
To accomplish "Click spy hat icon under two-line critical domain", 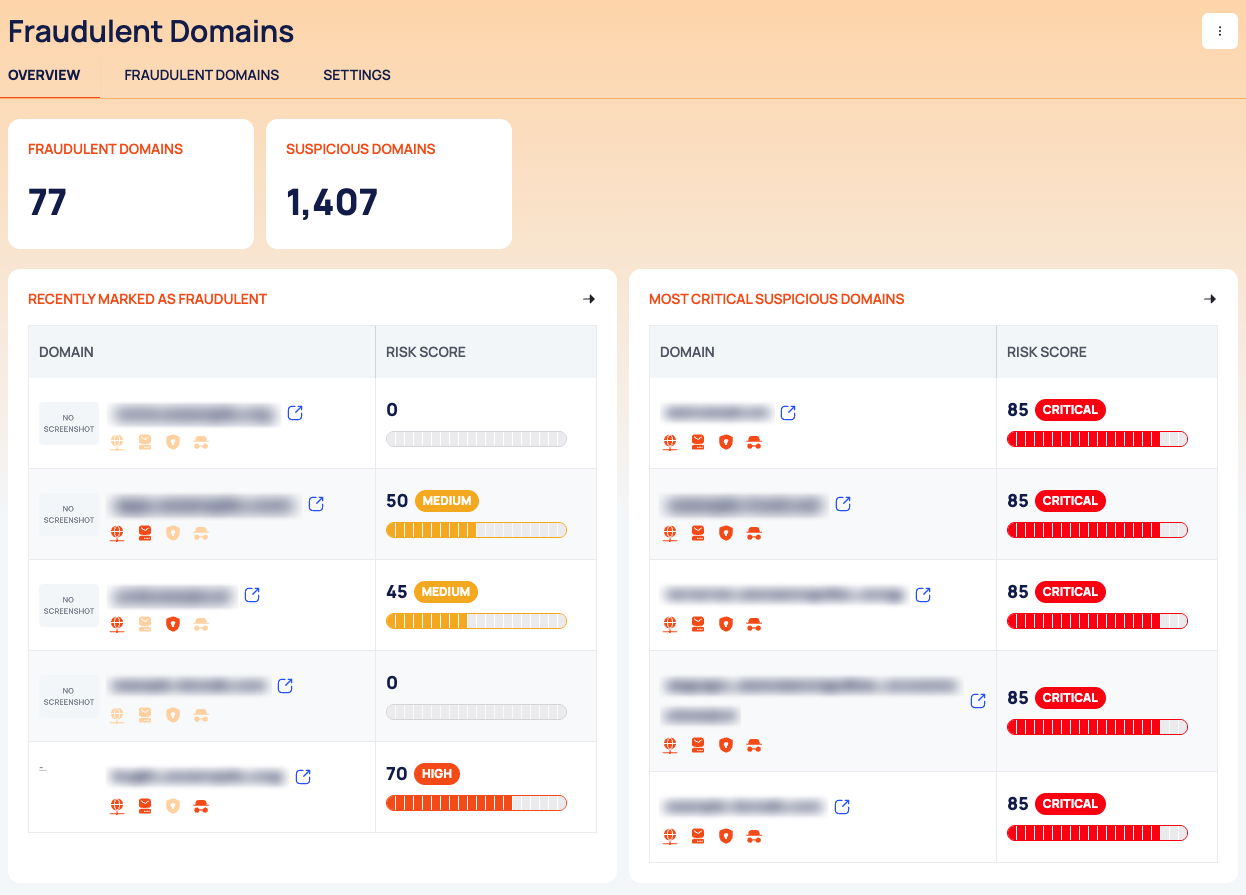I will click(x=754, y=745).
